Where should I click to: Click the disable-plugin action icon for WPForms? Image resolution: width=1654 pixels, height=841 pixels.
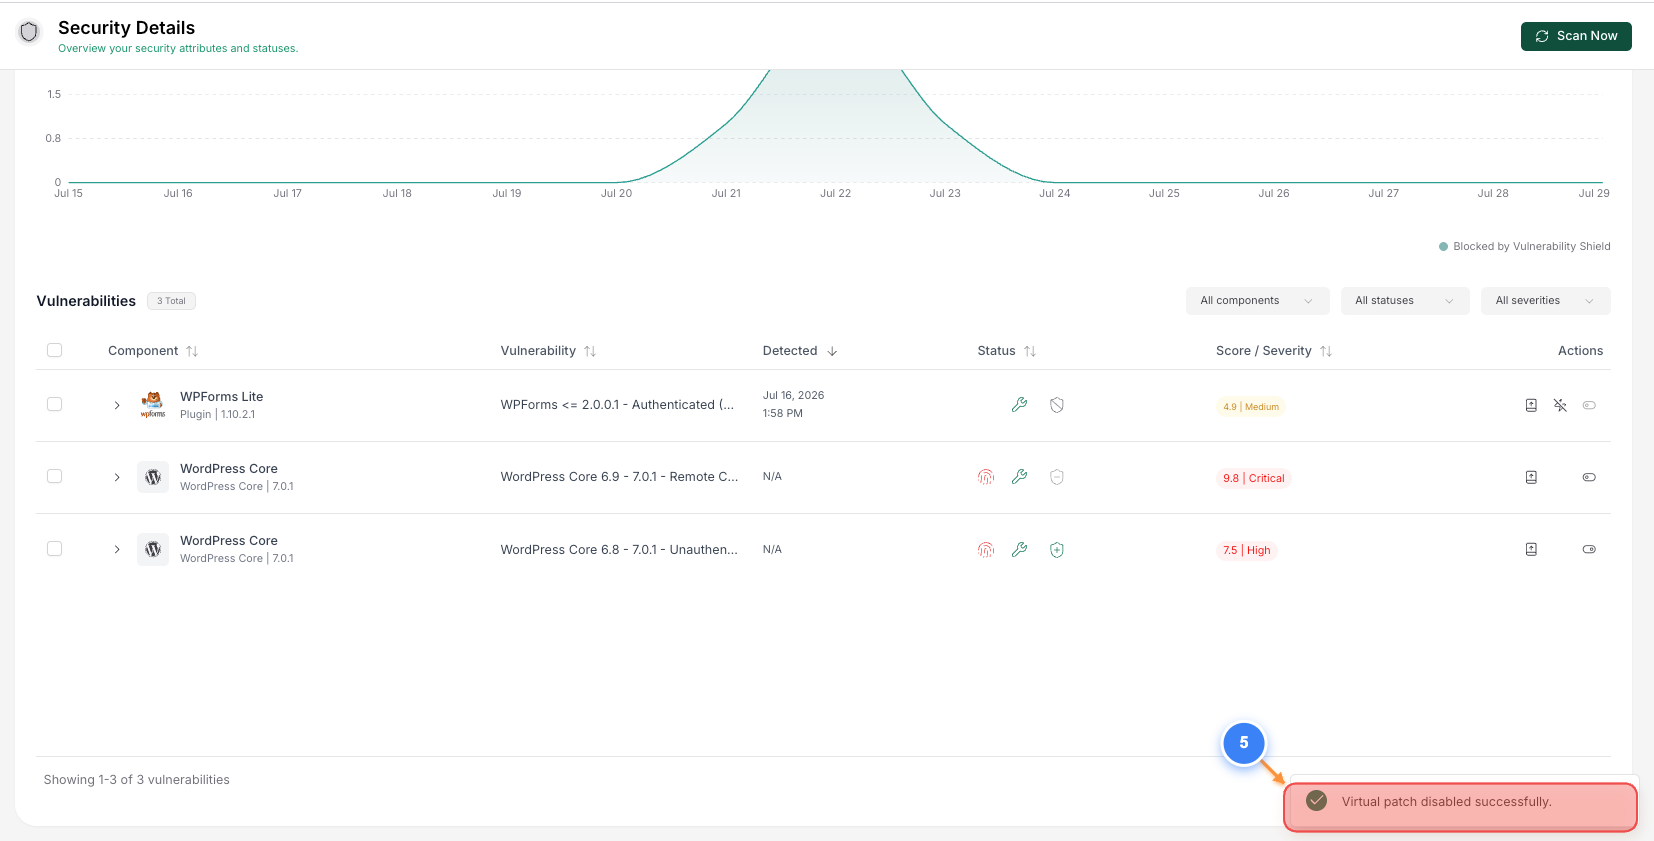(1560, 405)
